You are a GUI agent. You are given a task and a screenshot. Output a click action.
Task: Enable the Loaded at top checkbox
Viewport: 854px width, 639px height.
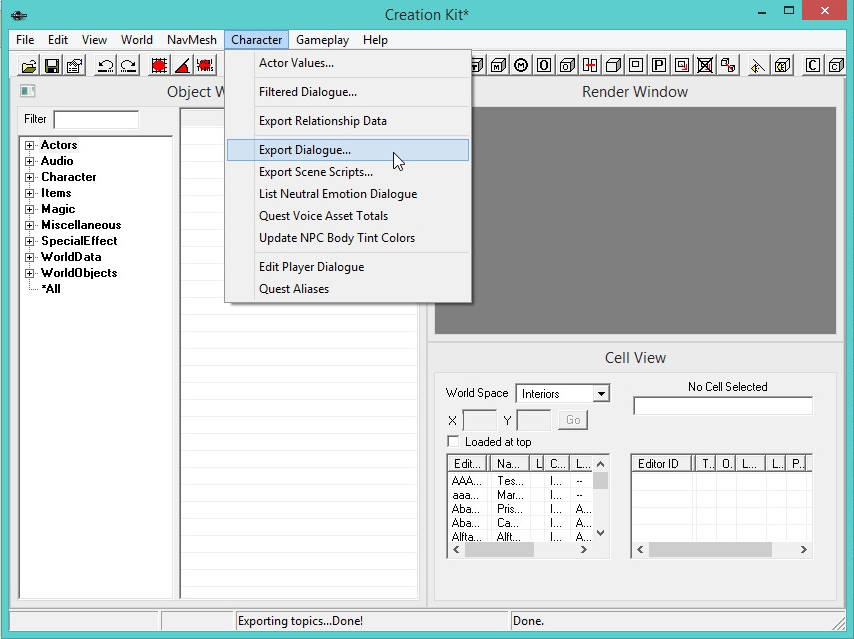(x=453, y=441)
